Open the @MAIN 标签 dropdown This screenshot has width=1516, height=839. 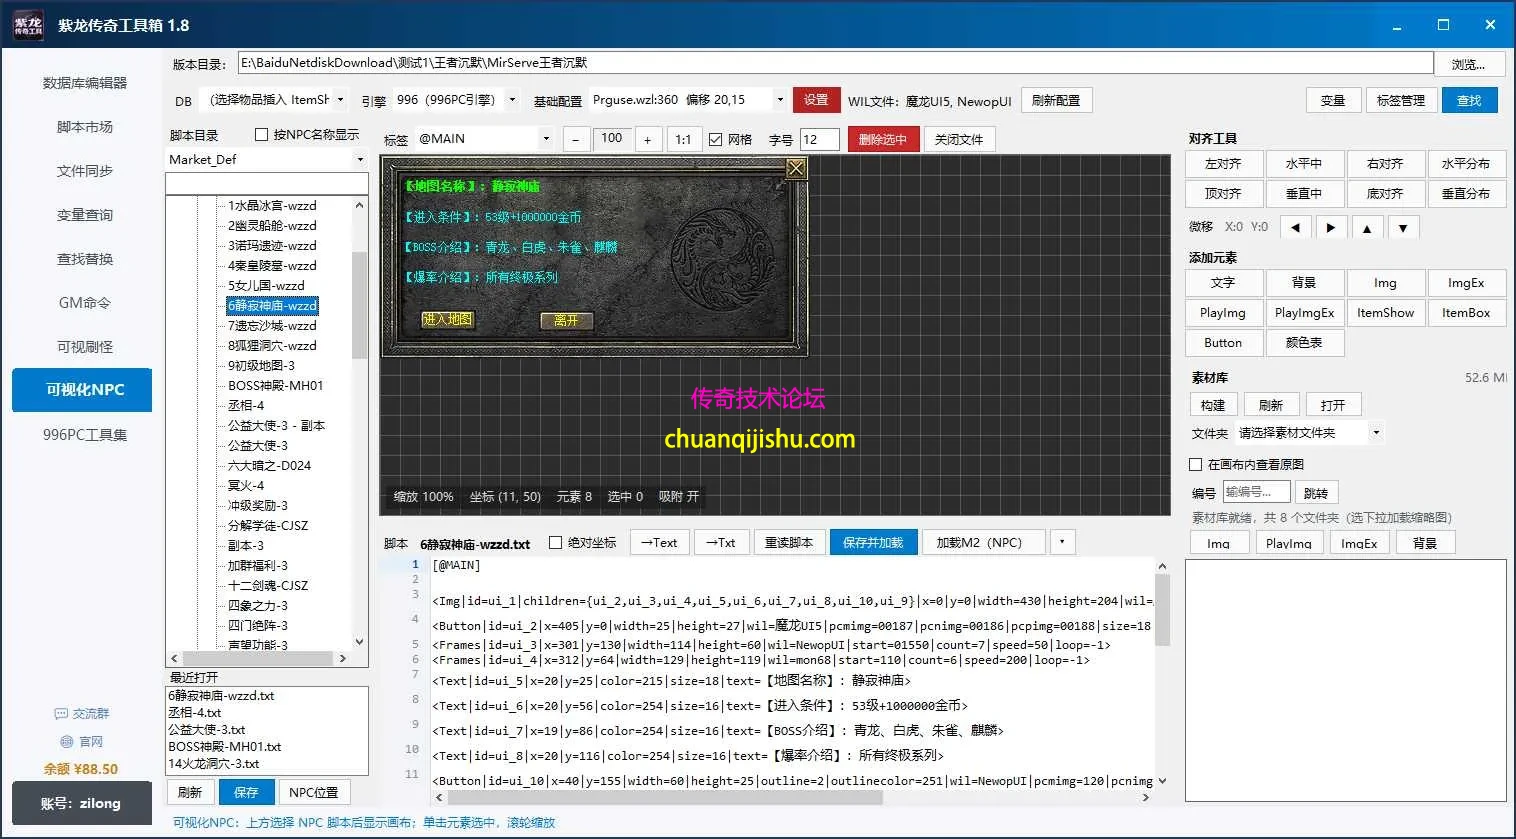pyautogui.click(x=484, y=139)
